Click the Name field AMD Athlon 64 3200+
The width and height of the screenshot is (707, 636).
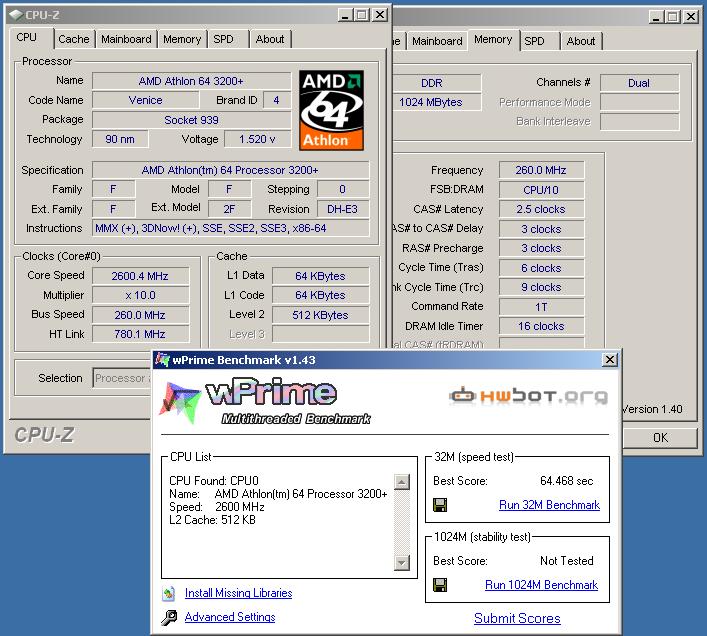click(x=191, y=81)
